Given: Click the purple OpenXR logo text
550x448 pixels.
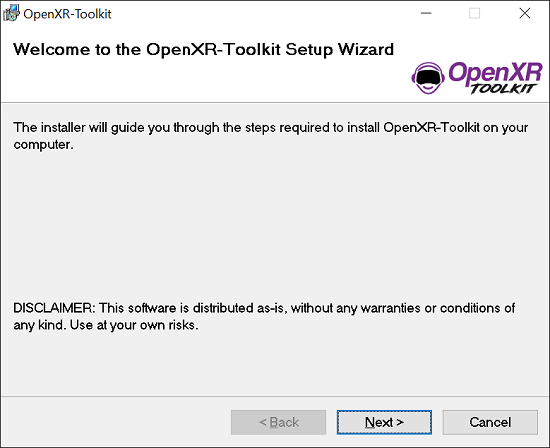Looking at the screenshot, I should coord(495,73).
